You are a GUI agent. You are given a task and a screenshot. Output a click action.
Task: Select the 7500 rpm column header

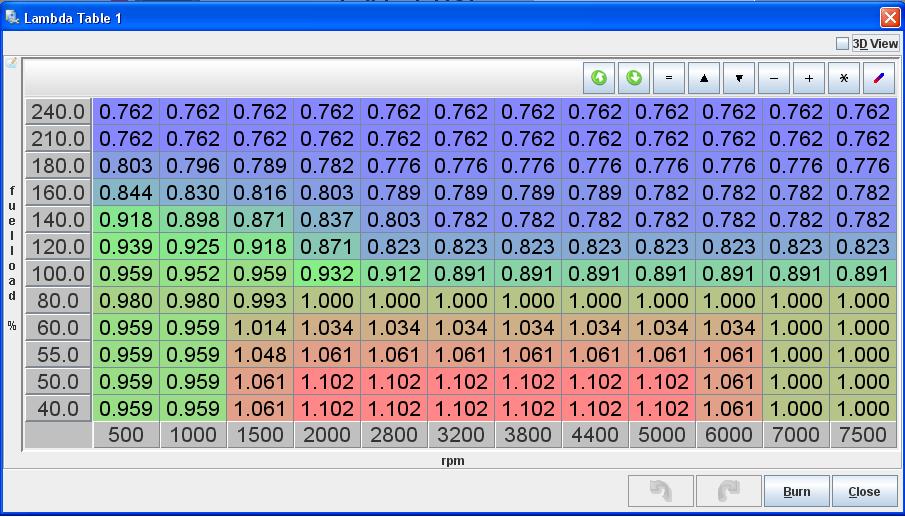pos(863,435)
